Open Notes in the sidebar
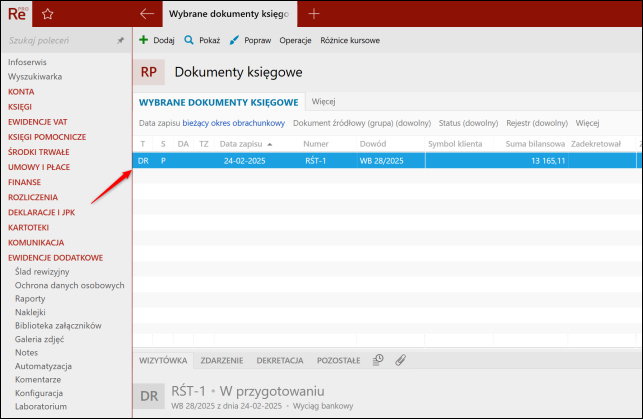Image resolution: width=643 pixels, height=419 pixels. 26,353
